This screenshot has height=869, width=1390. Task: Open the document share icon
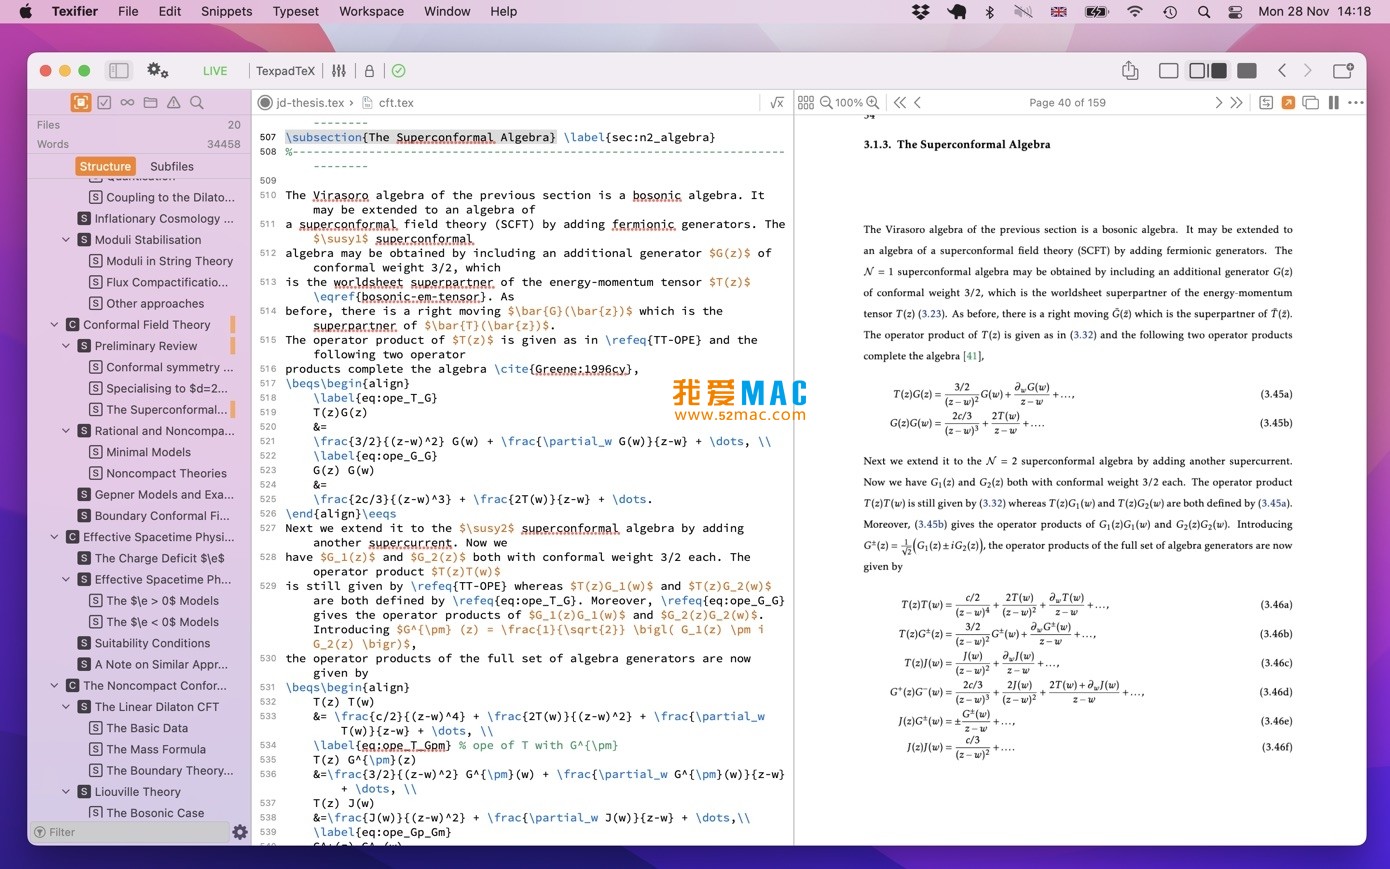[x=1130, y=71]
